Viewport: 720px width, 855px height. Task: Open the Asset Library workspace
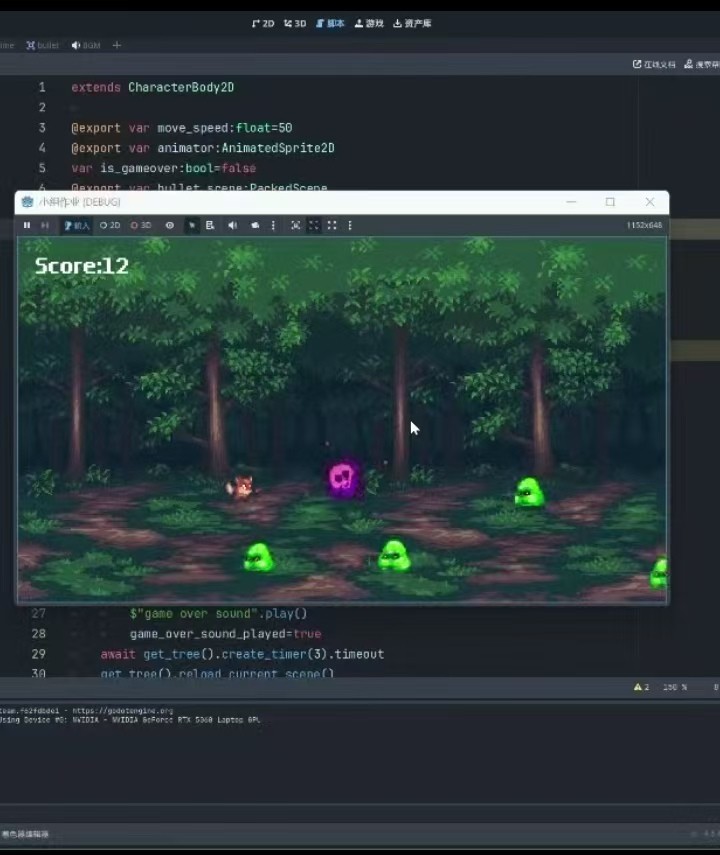(412, 23)
